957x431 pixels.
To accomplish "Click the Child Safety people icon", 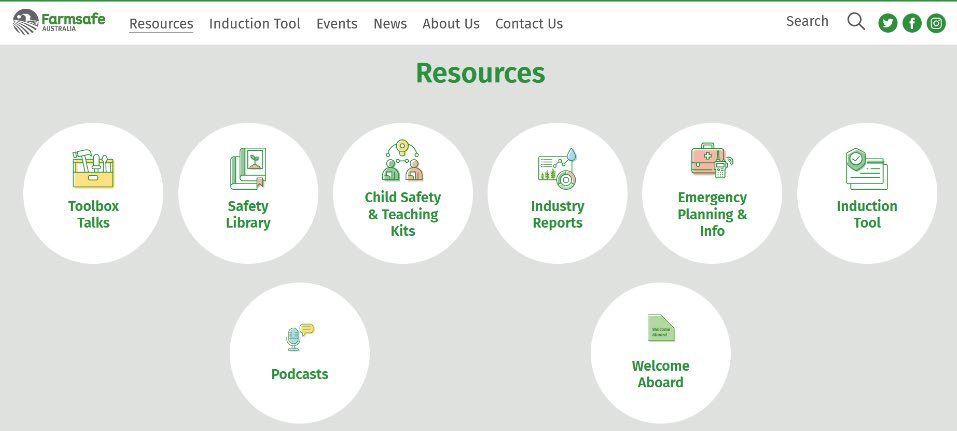I will [403, 161].
